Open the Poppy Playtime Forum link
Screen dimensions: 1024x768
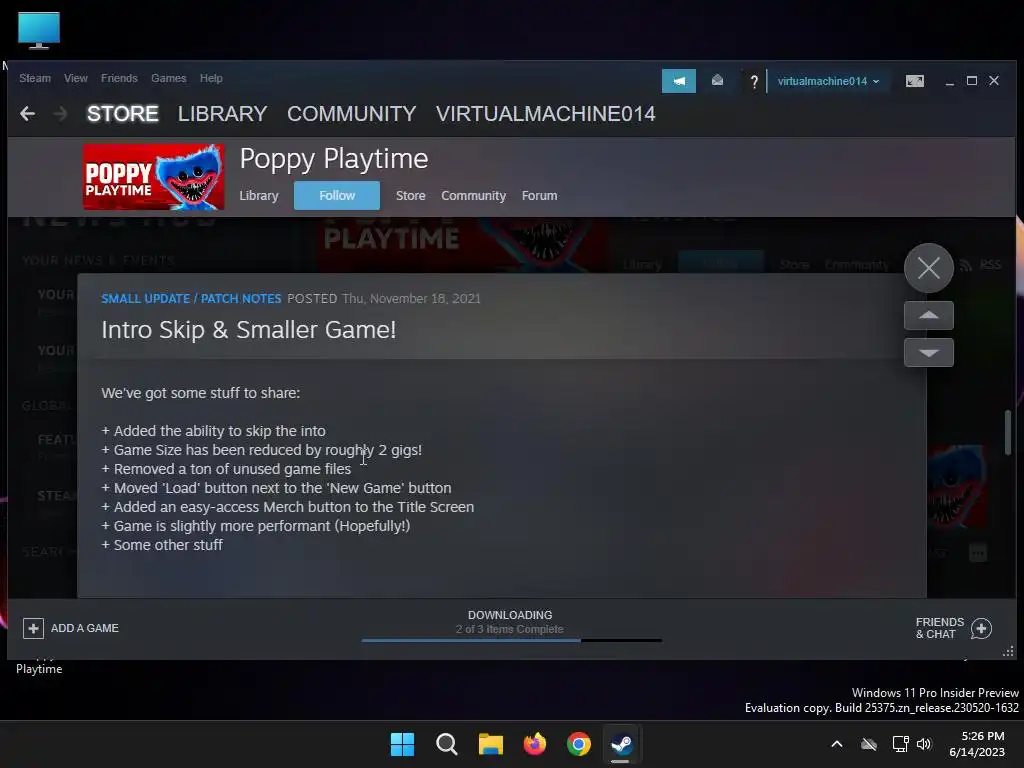click(x=539, y=195)
